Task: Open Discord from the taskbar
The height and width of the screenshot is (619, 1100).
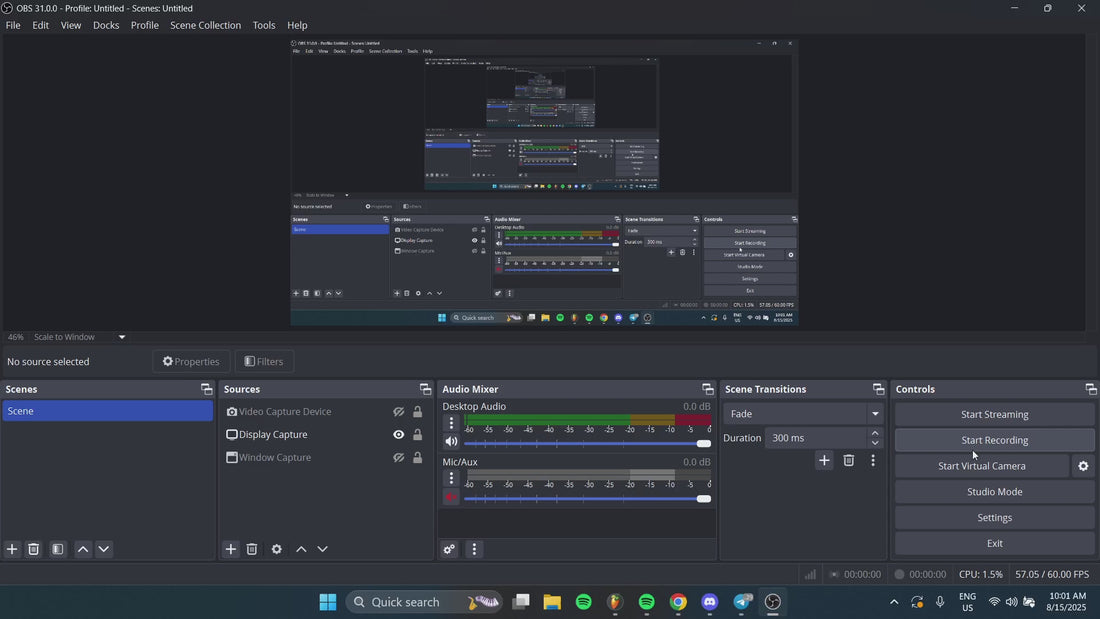Action: click(x=709, y=602)
